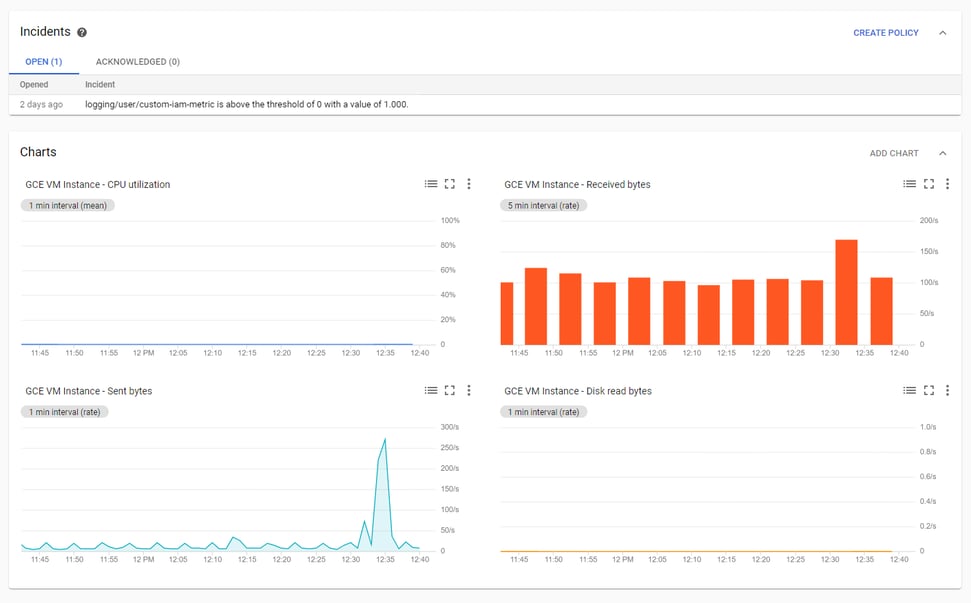Open more options menu for Sent bytes chart
This screenshot has width=971, height=603.
(469, 390)
